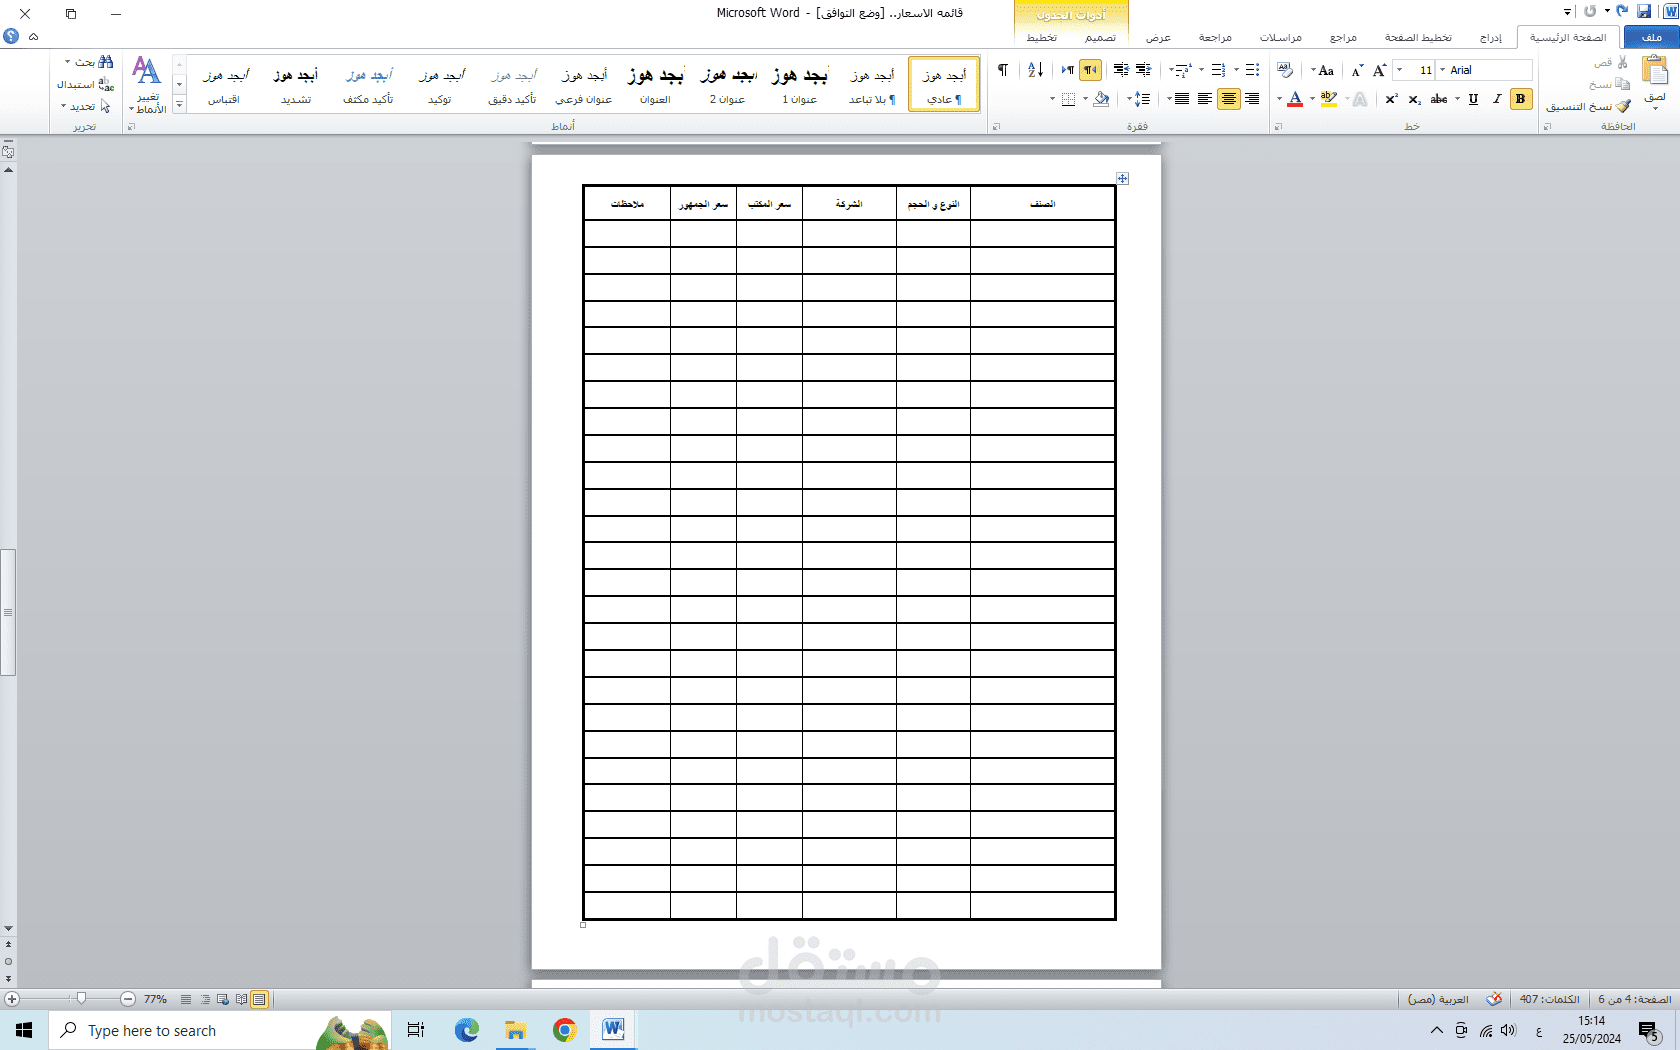
Task: Click the Borders icon
Action: click(x=1069, y=99)
